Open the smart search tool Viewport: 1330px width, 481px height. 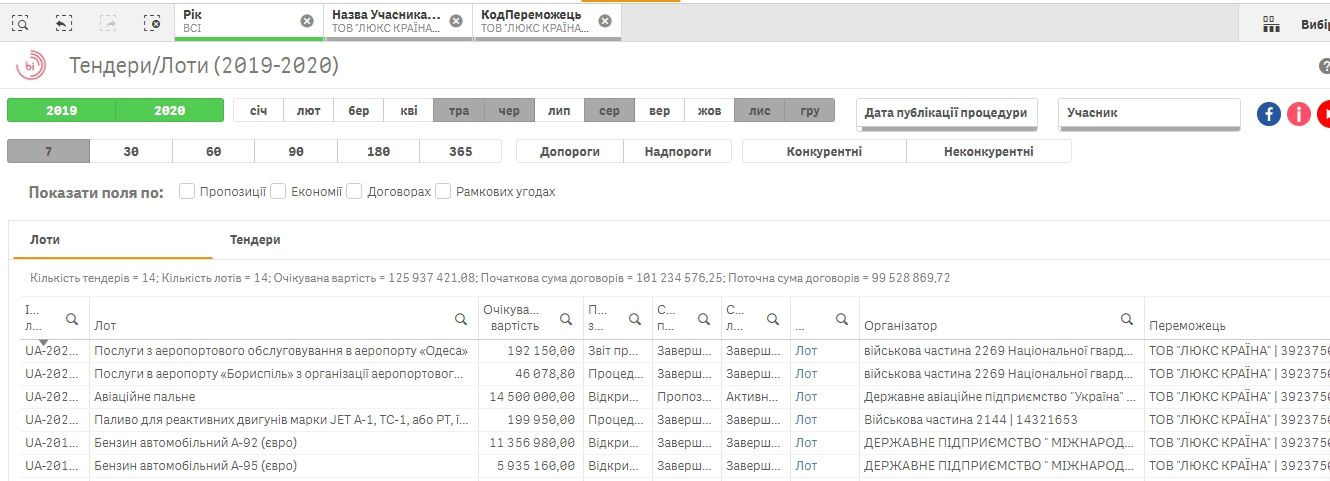[21, 22]
